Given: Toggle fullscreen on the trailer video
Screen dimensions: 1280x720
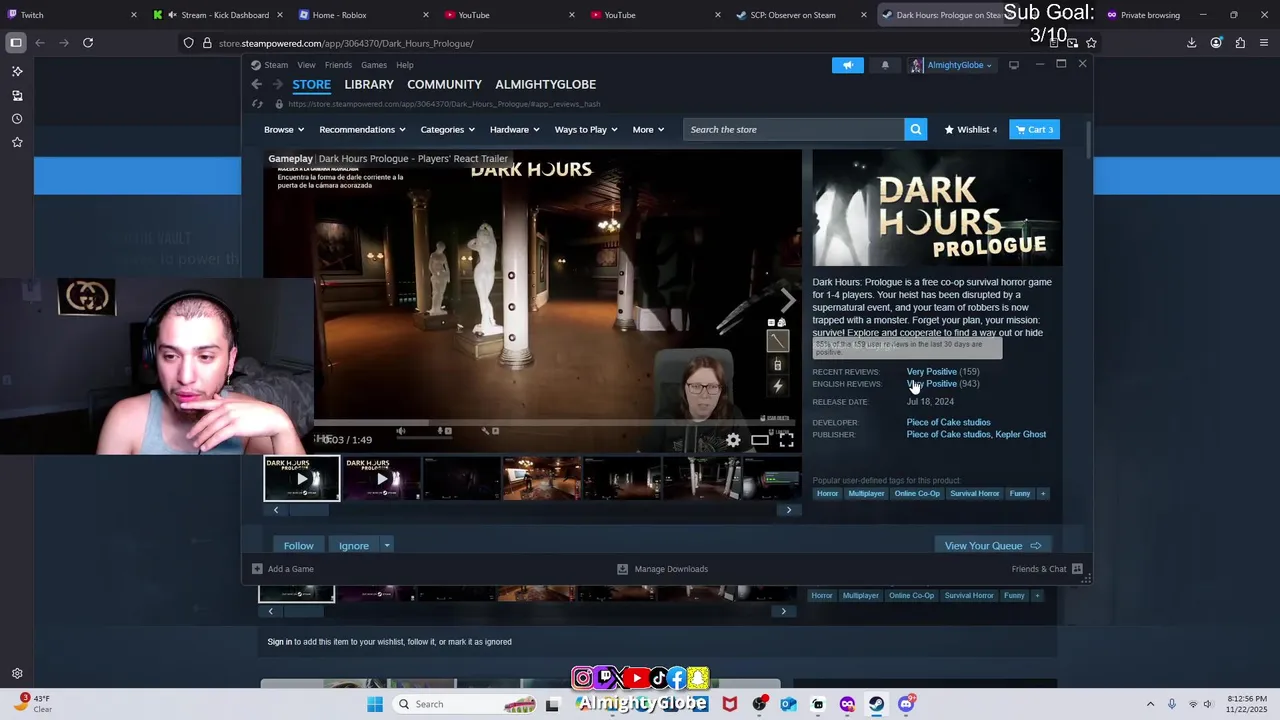Looking at the screenshot, I should point(787,440).
